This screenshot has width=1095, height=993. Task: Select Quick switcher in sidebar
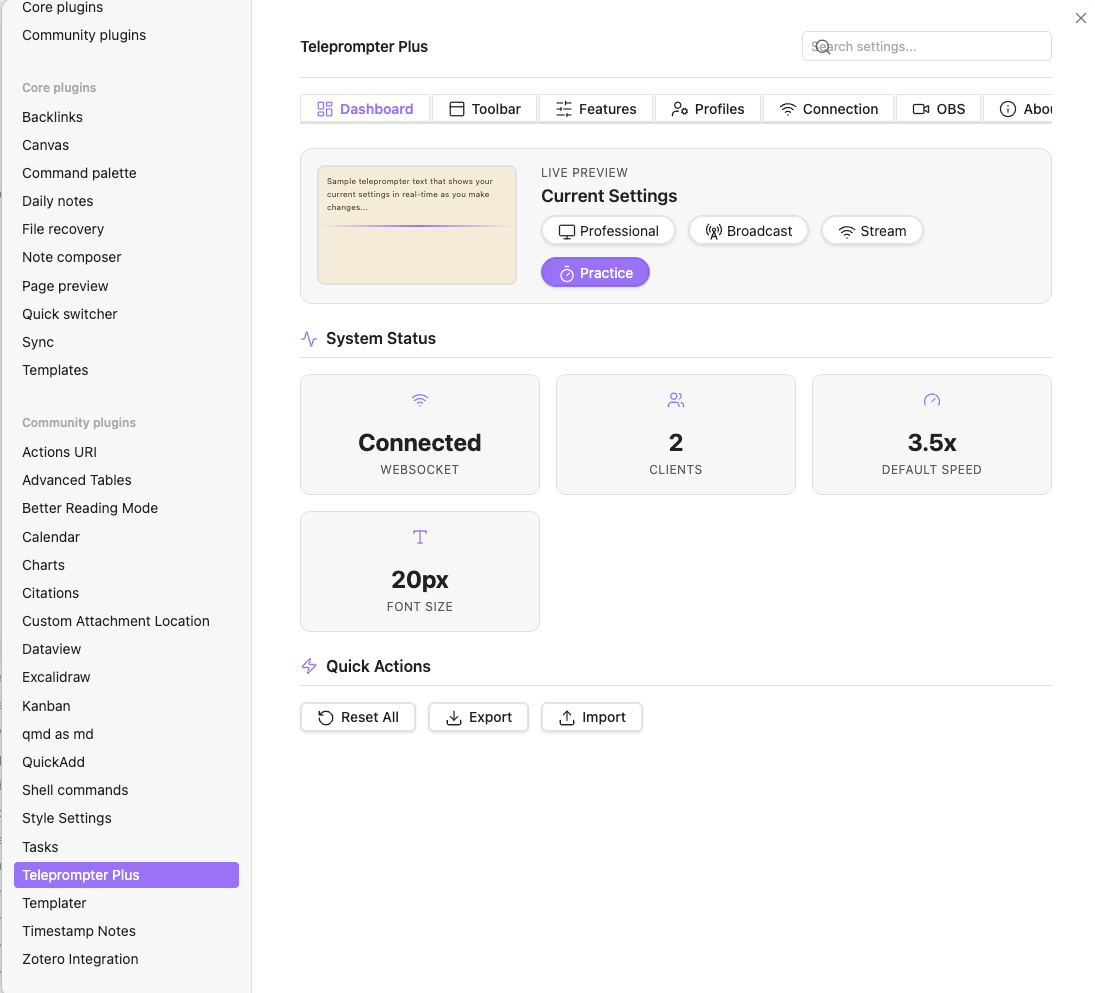pyautogui.click(x=69, y=314)
